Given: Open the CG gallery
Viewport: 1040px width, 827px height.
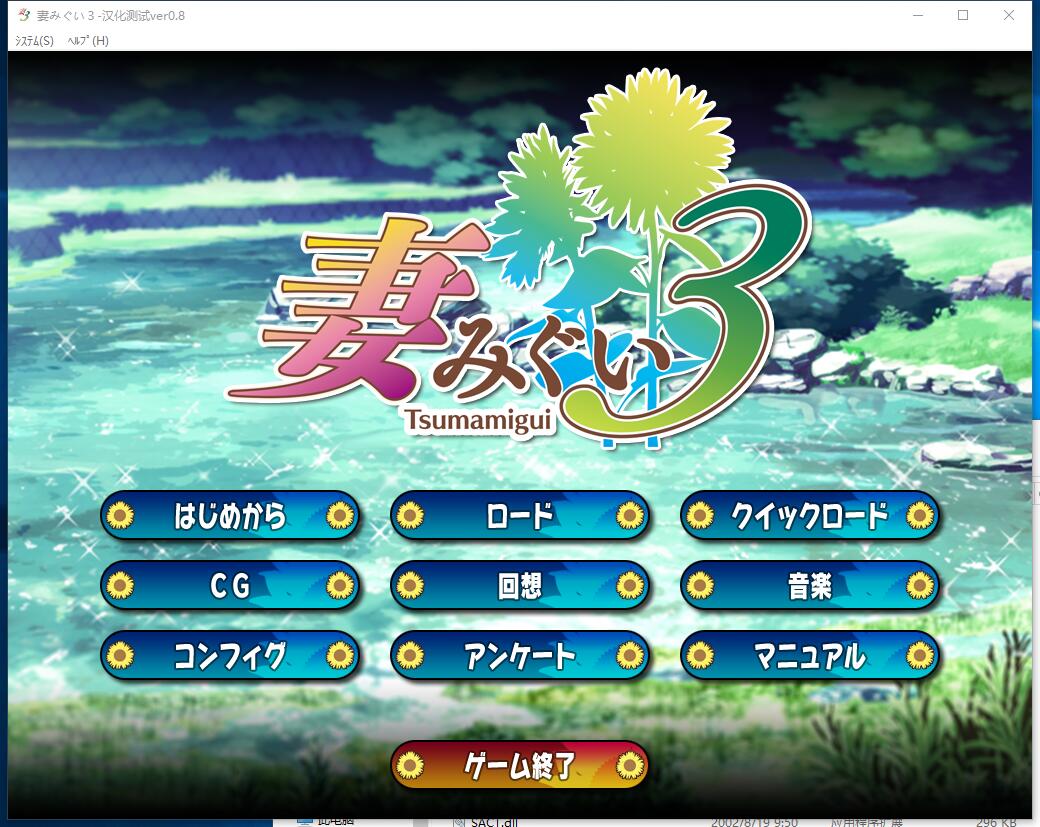Looking at the screenshot, I should coord(230,586).
